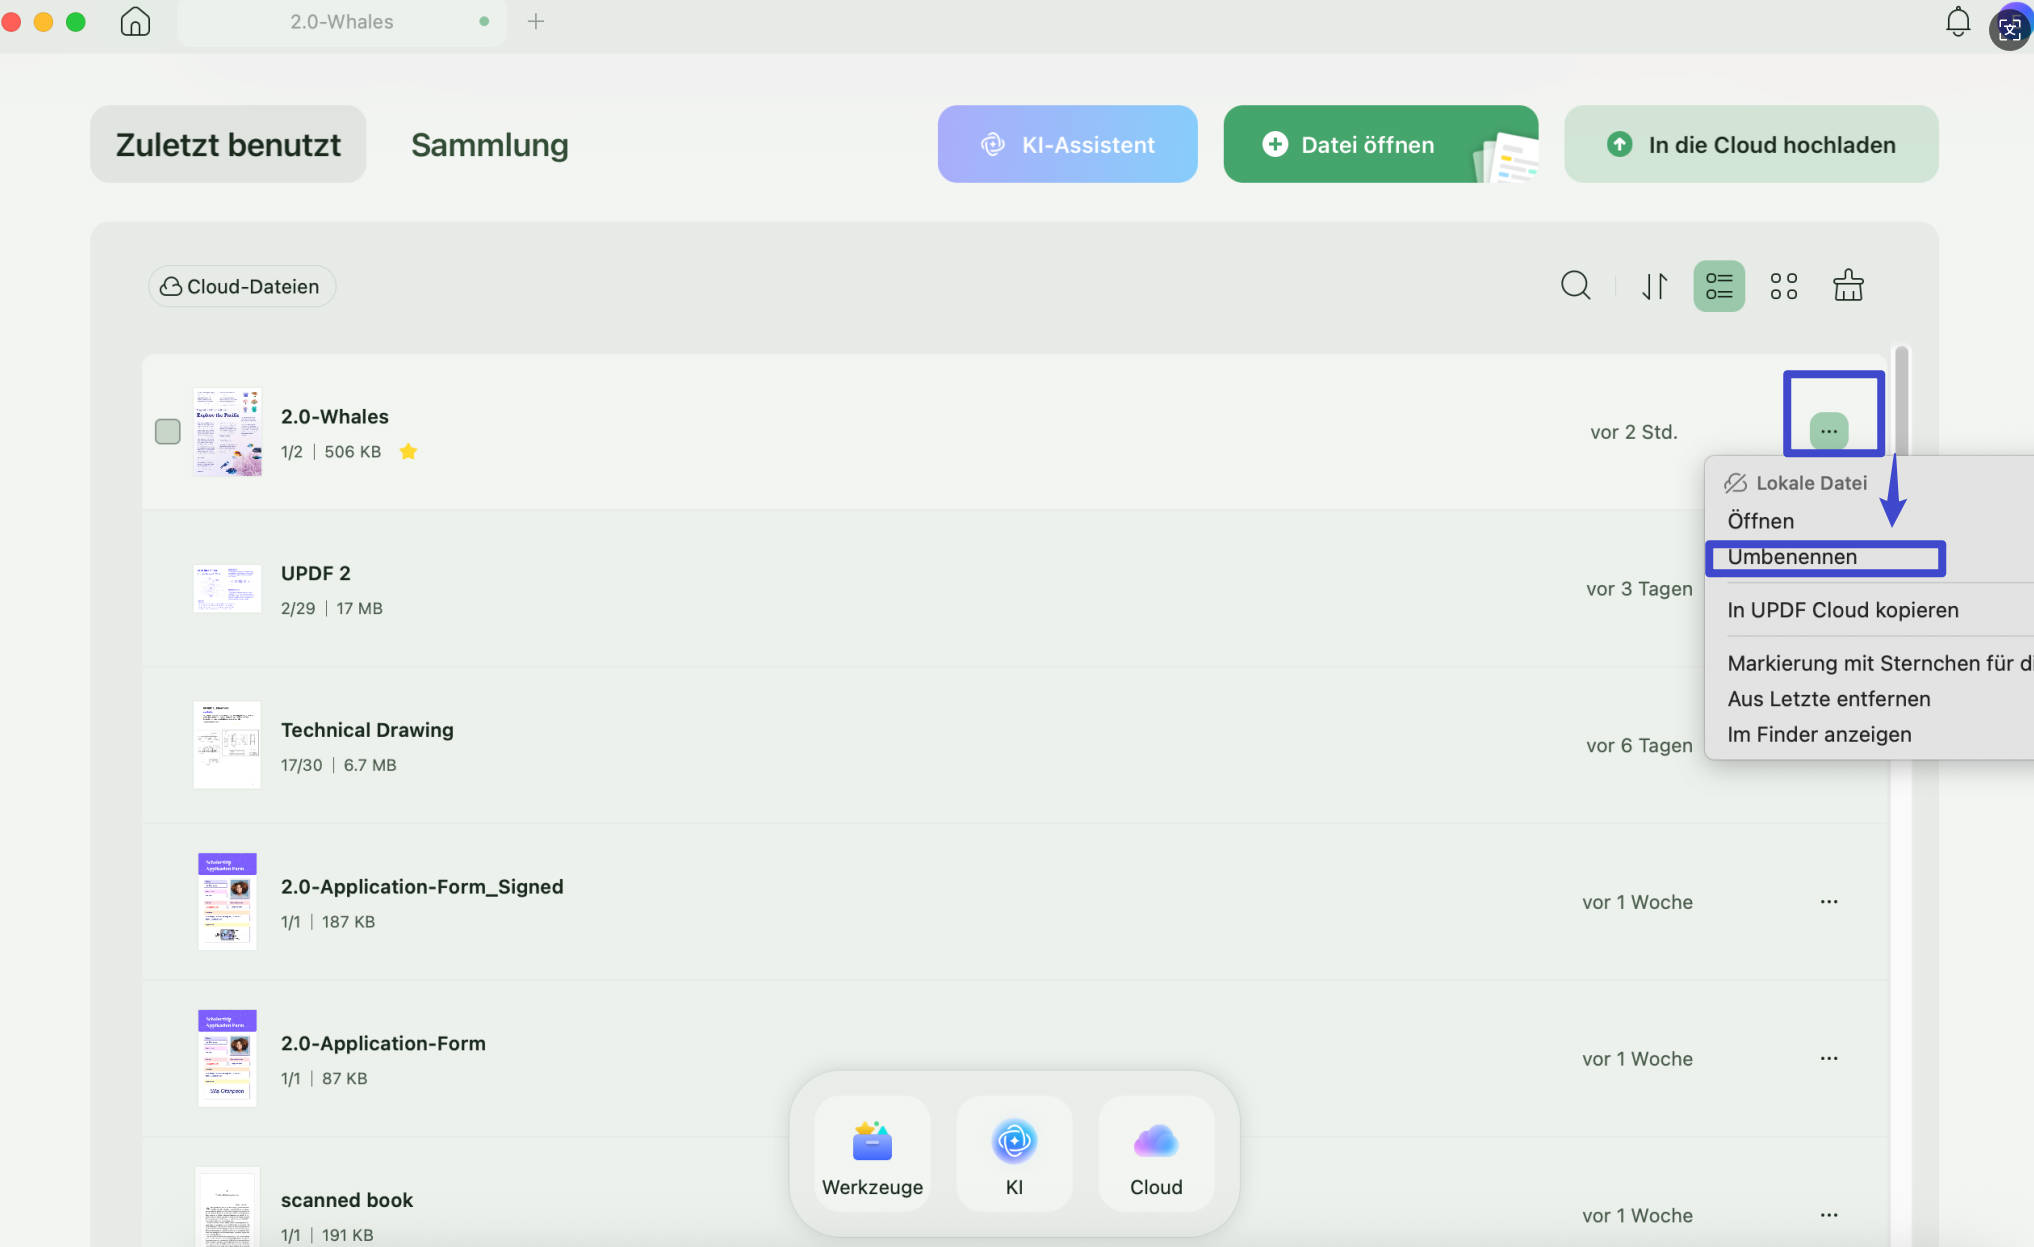Screen dimensions: 2034x1247
Task: Click the UPDF 2 file name
Action: tap(316, 574)
